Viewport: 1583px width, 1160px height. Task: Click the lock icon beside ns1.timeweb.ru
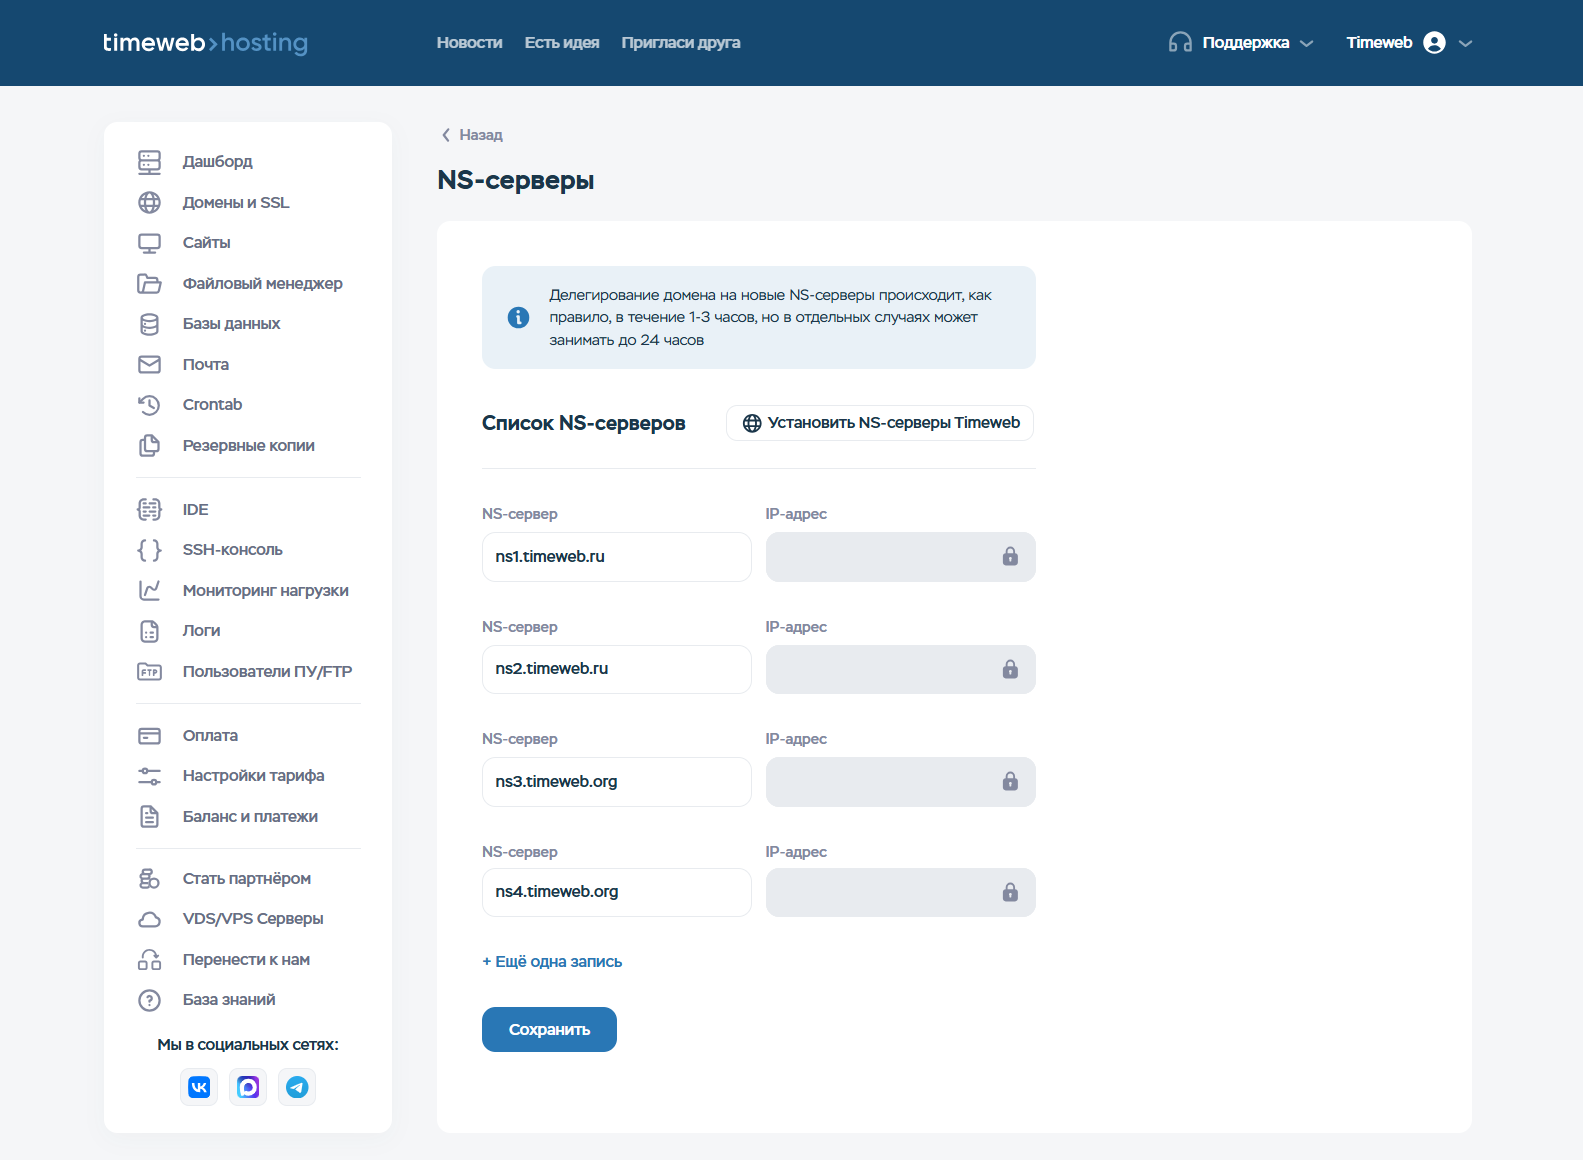point(1010,557)
